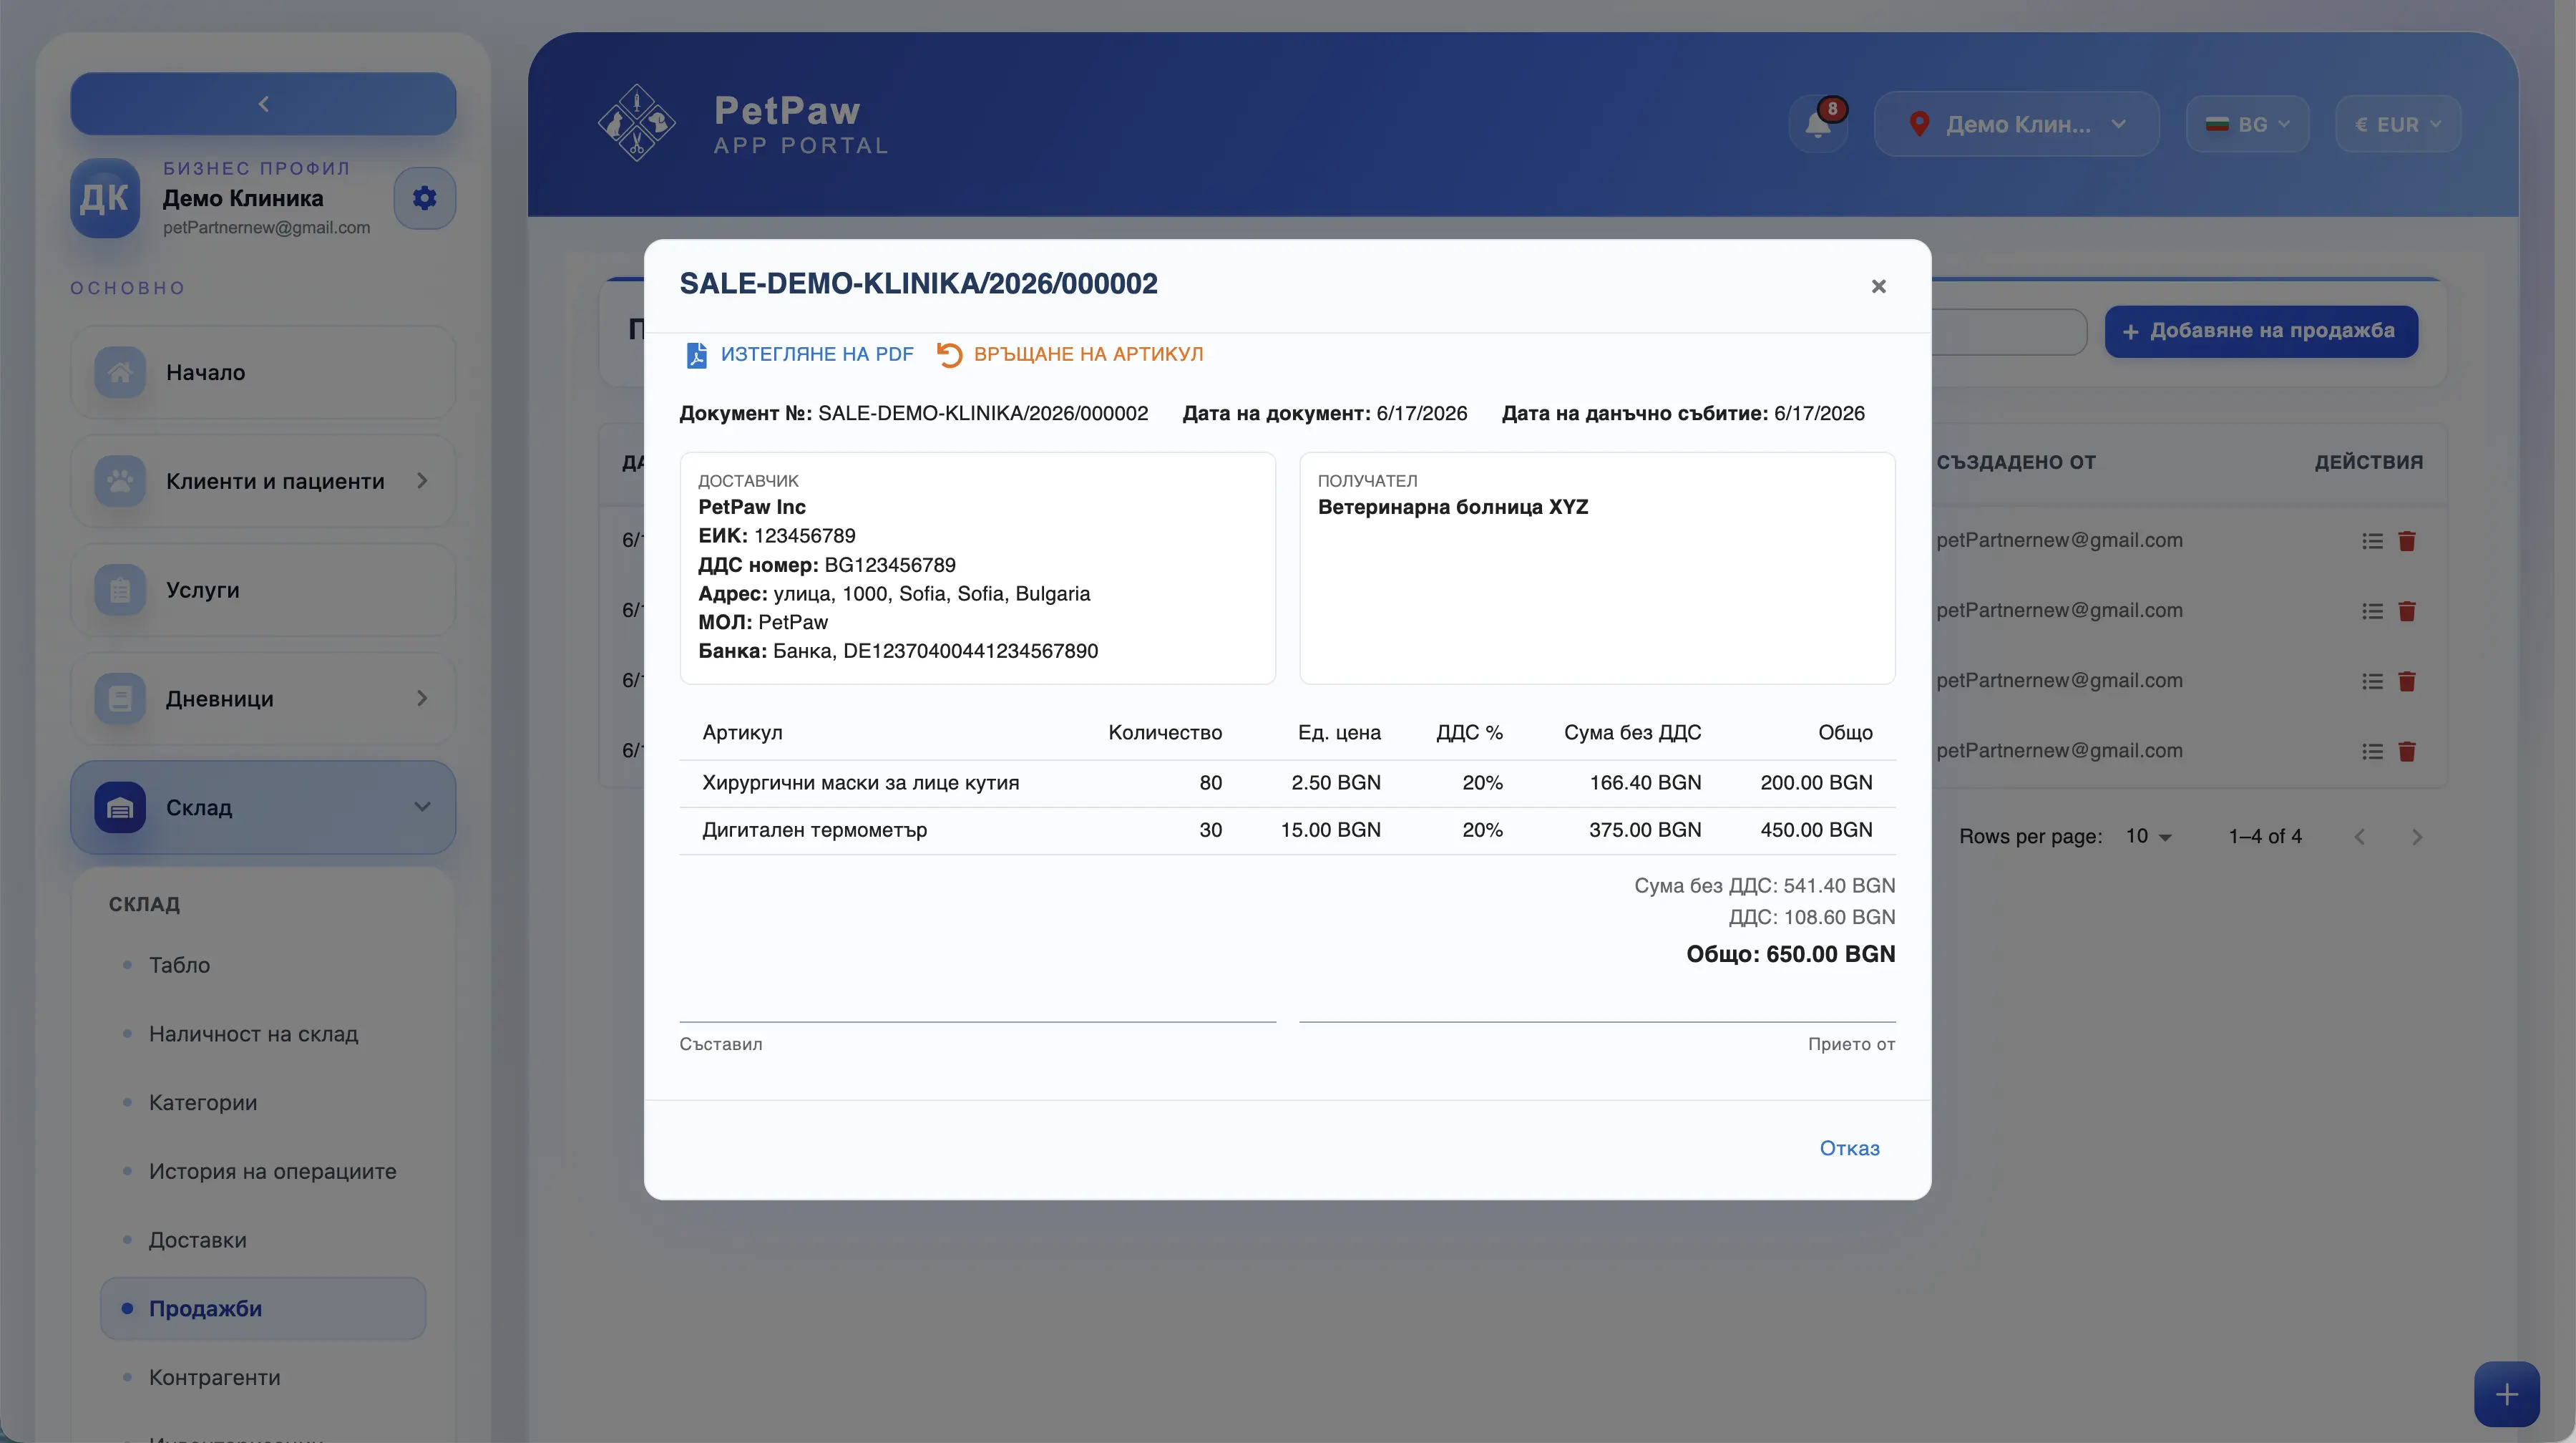Open the notifications bell
Image resolution: width=2576 pixels, height=1443 pixels.
pyautogui.click(x=1818, y=124)
